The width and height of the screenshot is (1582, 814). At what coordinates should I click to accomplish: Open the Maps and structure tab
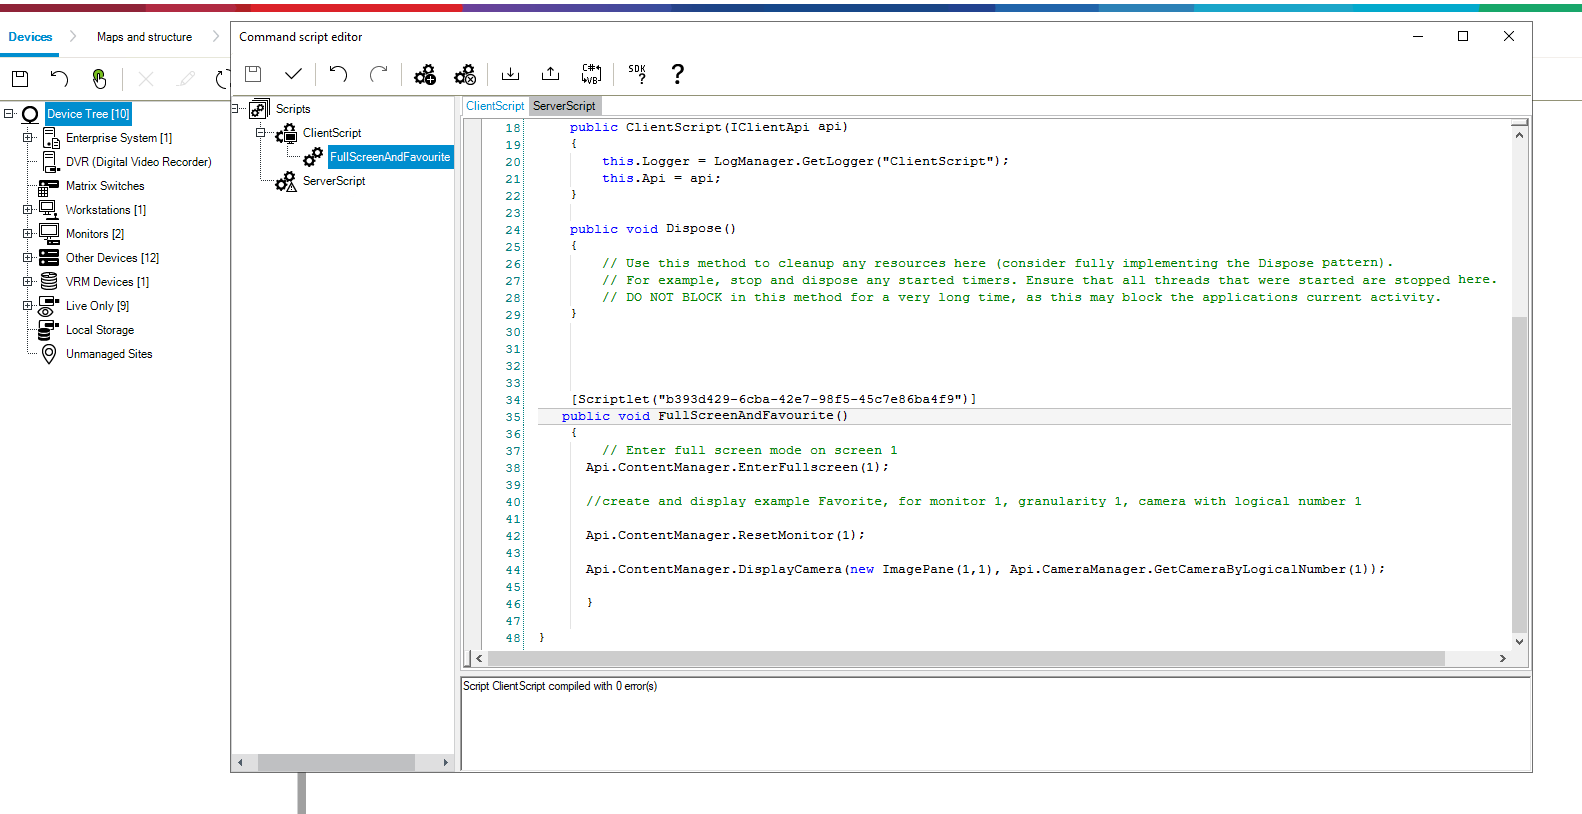(144, 37)
